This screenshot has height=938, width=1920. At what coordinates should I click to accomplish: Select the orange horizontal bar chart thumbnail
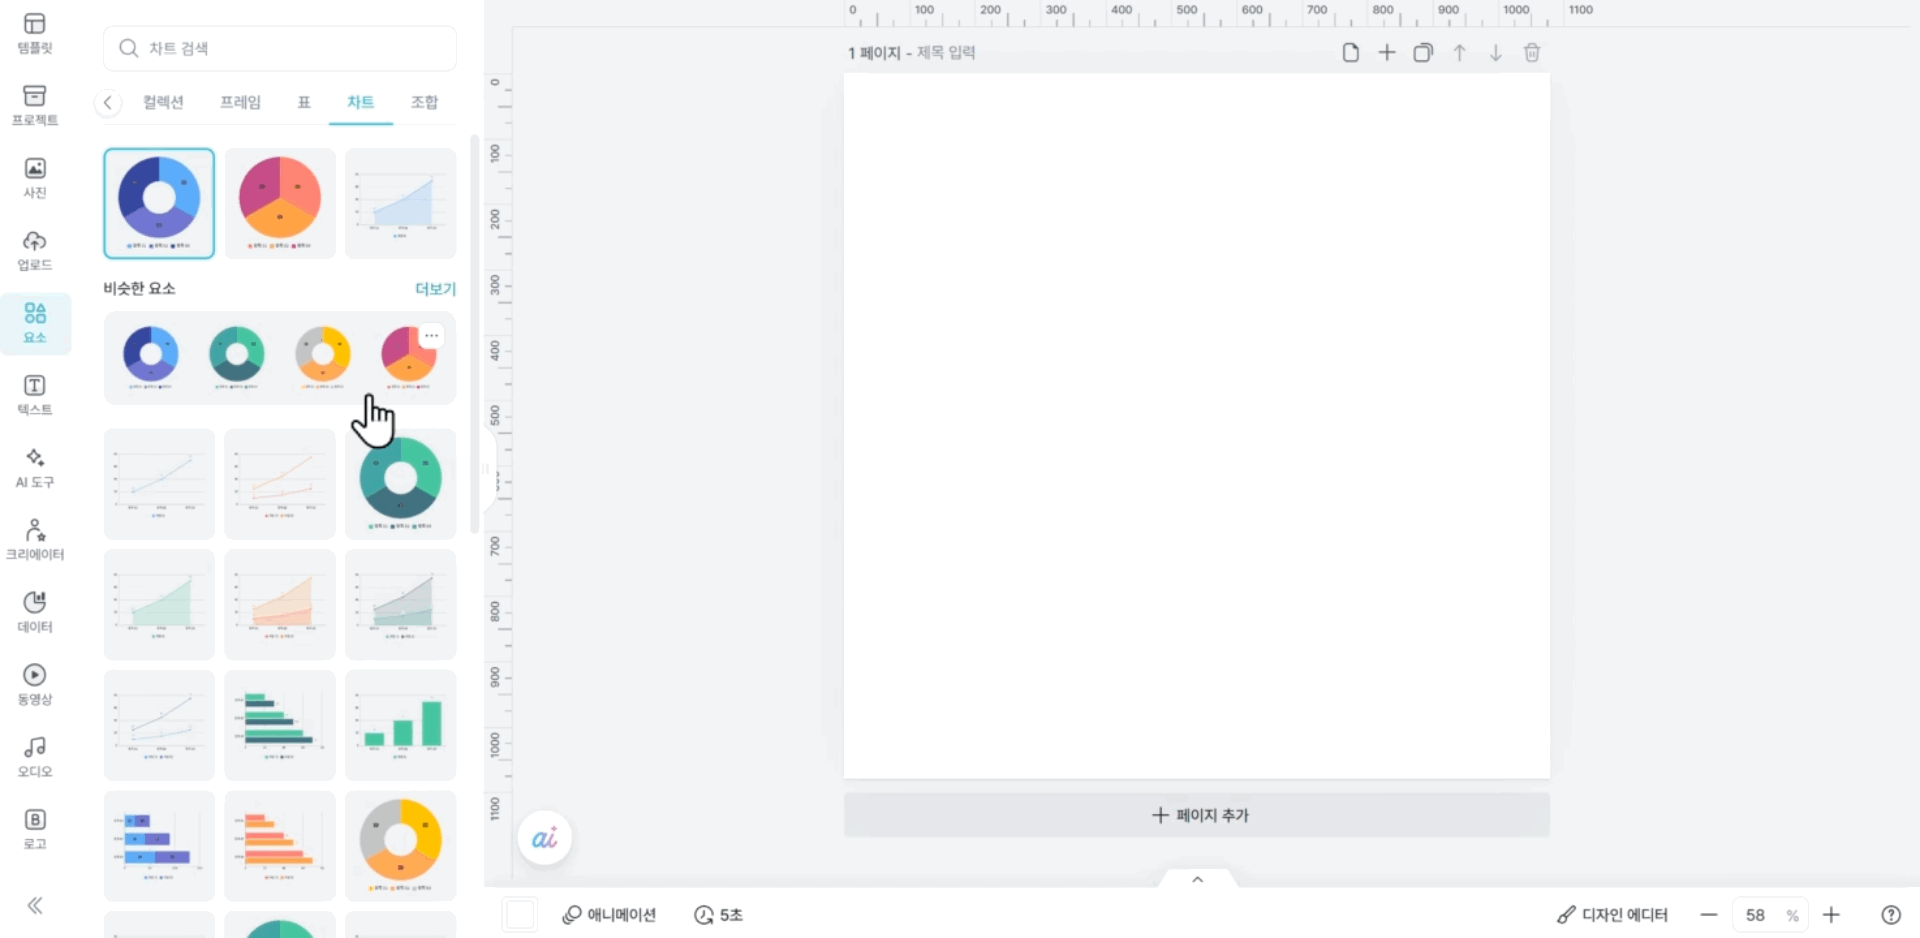pyautogui.click(x=280, y=846)
